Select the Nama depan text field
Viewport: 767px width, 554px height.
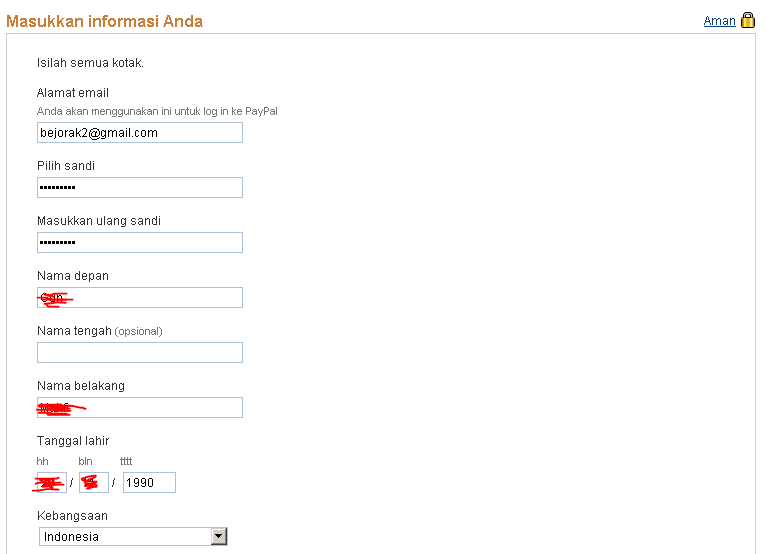tap(140, 298)
